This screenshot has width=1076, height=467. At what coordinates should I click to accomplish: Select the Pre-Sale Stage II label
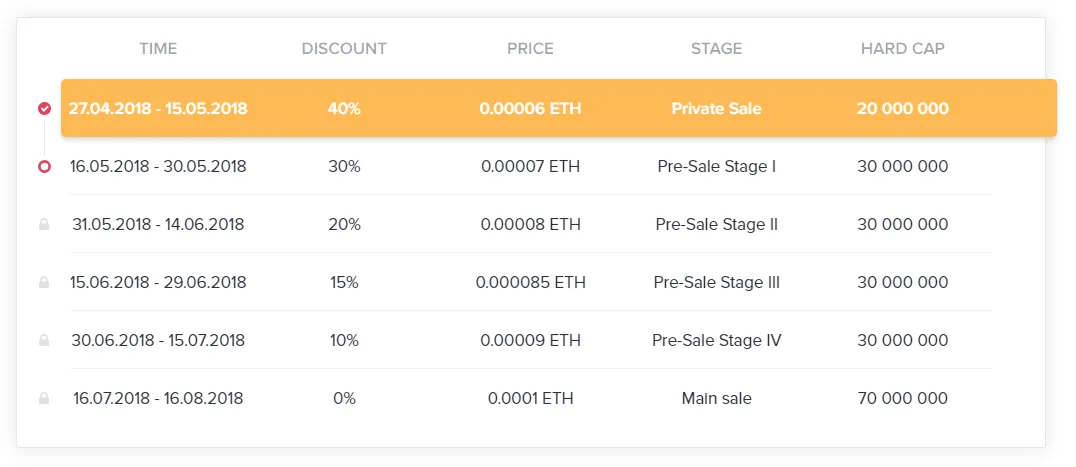[716, 224]
